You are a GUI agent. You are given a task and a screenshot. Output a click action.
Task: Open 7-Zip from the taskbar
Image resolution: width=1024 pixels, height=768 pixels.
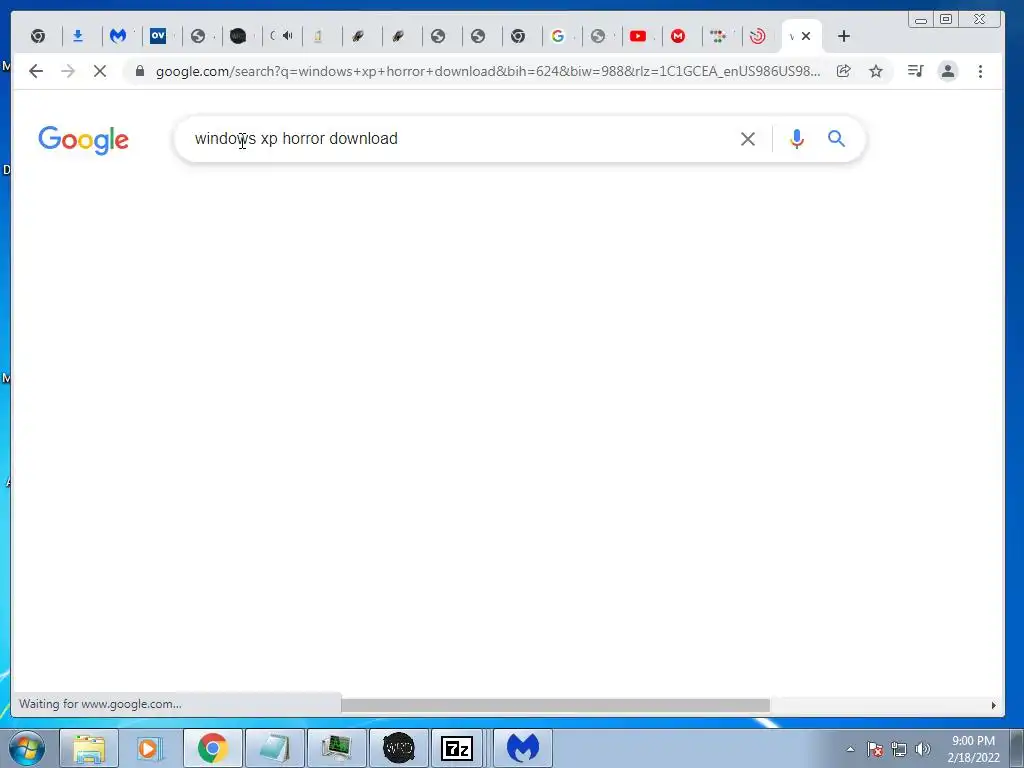tap(457, 748)
